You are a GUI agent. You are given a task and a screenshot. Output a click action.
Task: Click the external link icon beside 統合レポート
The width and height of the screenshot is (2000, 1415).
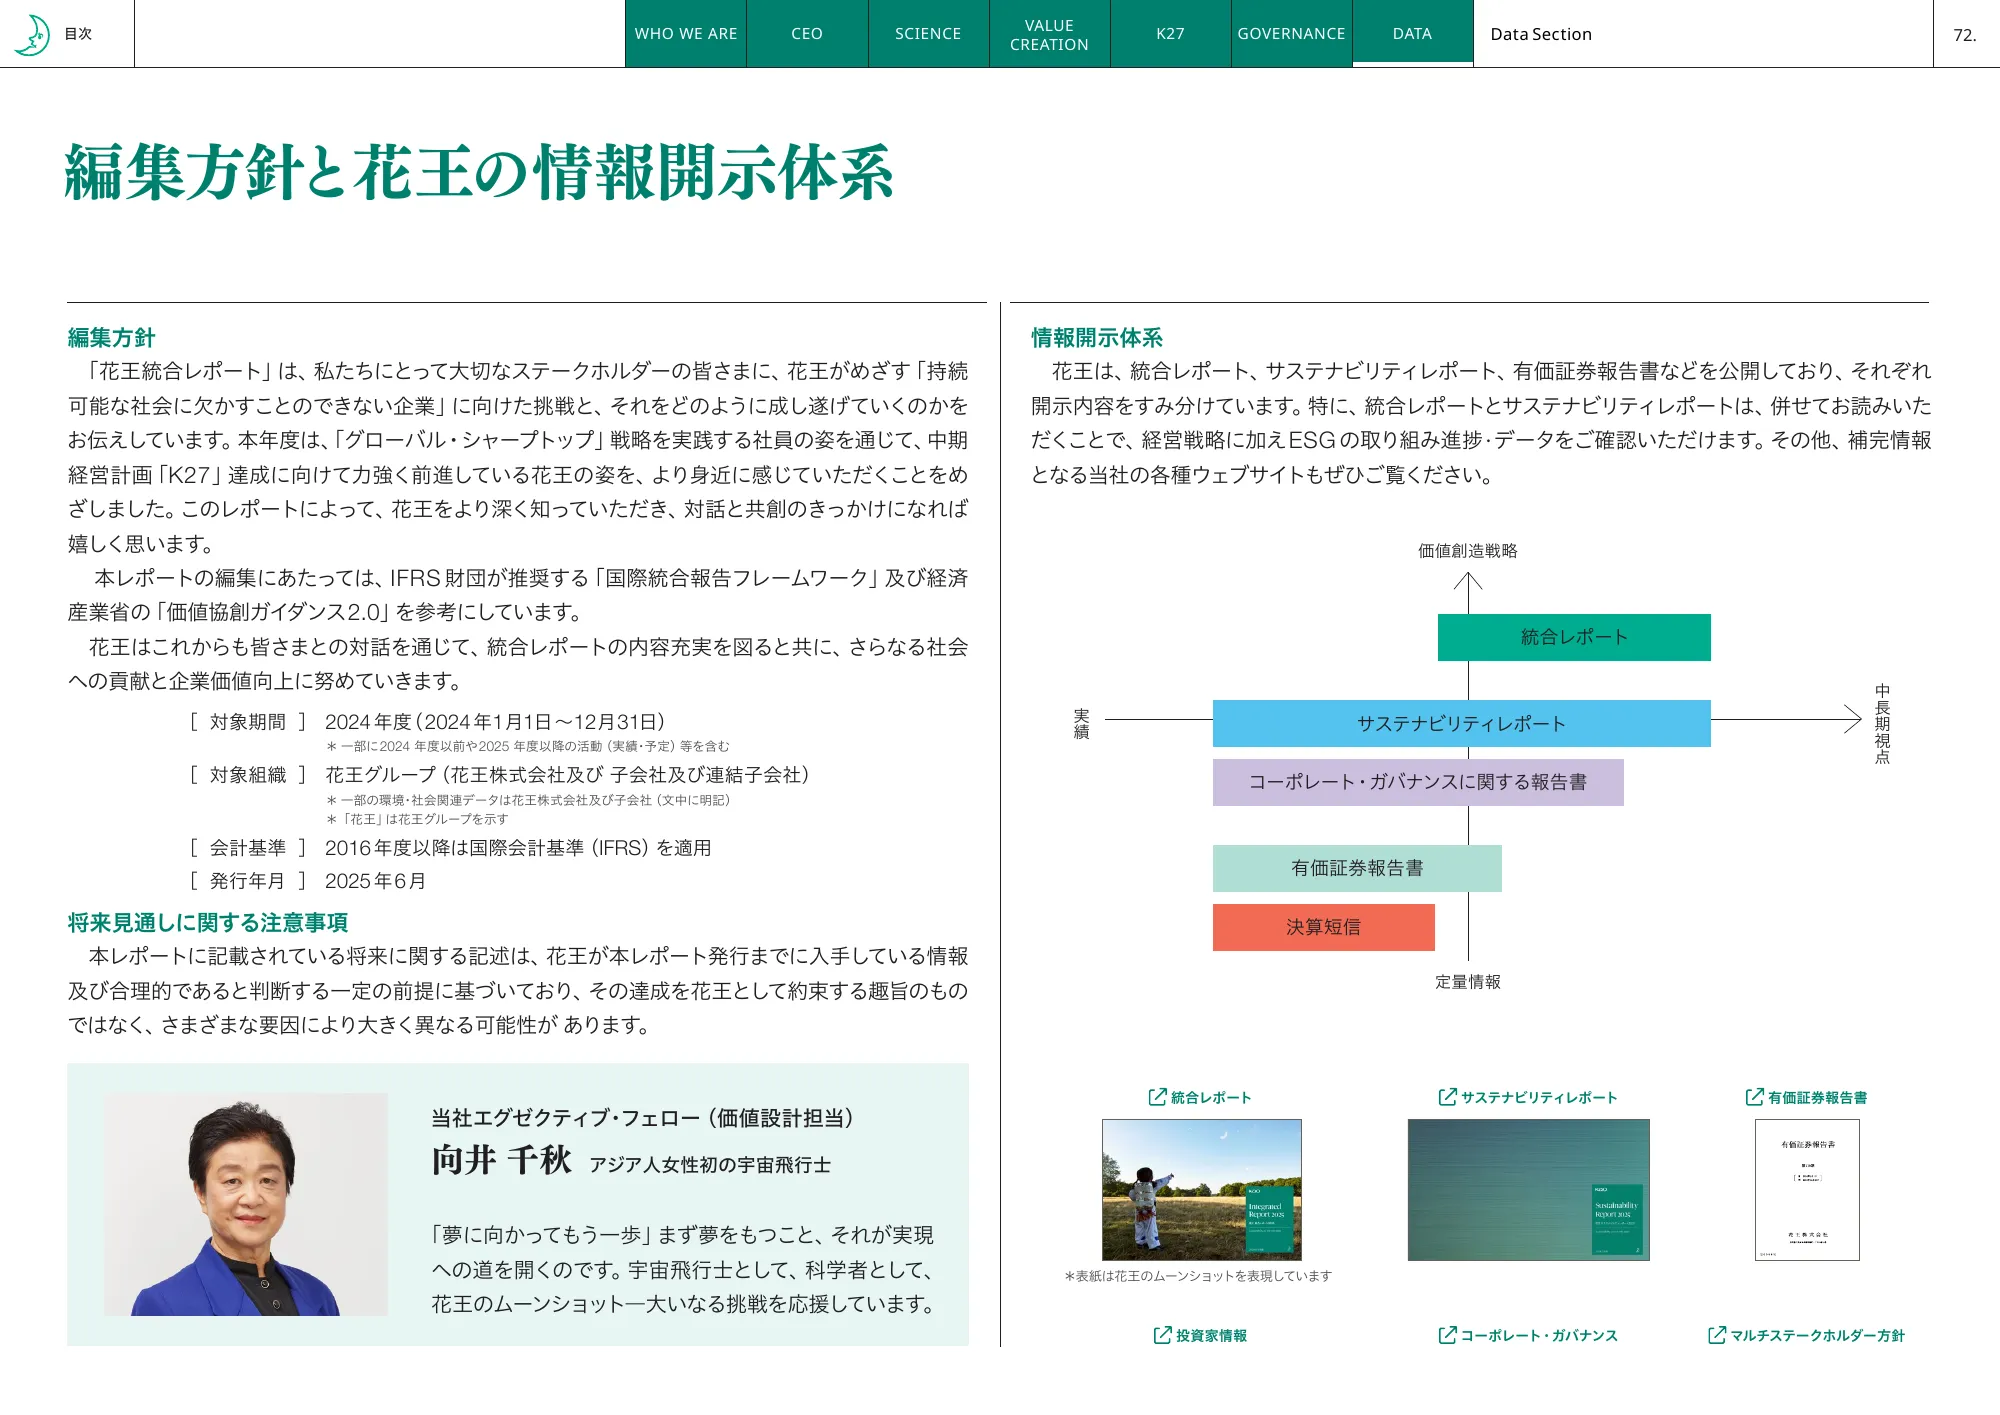pyautogui.click(x=1157, y=1097)
